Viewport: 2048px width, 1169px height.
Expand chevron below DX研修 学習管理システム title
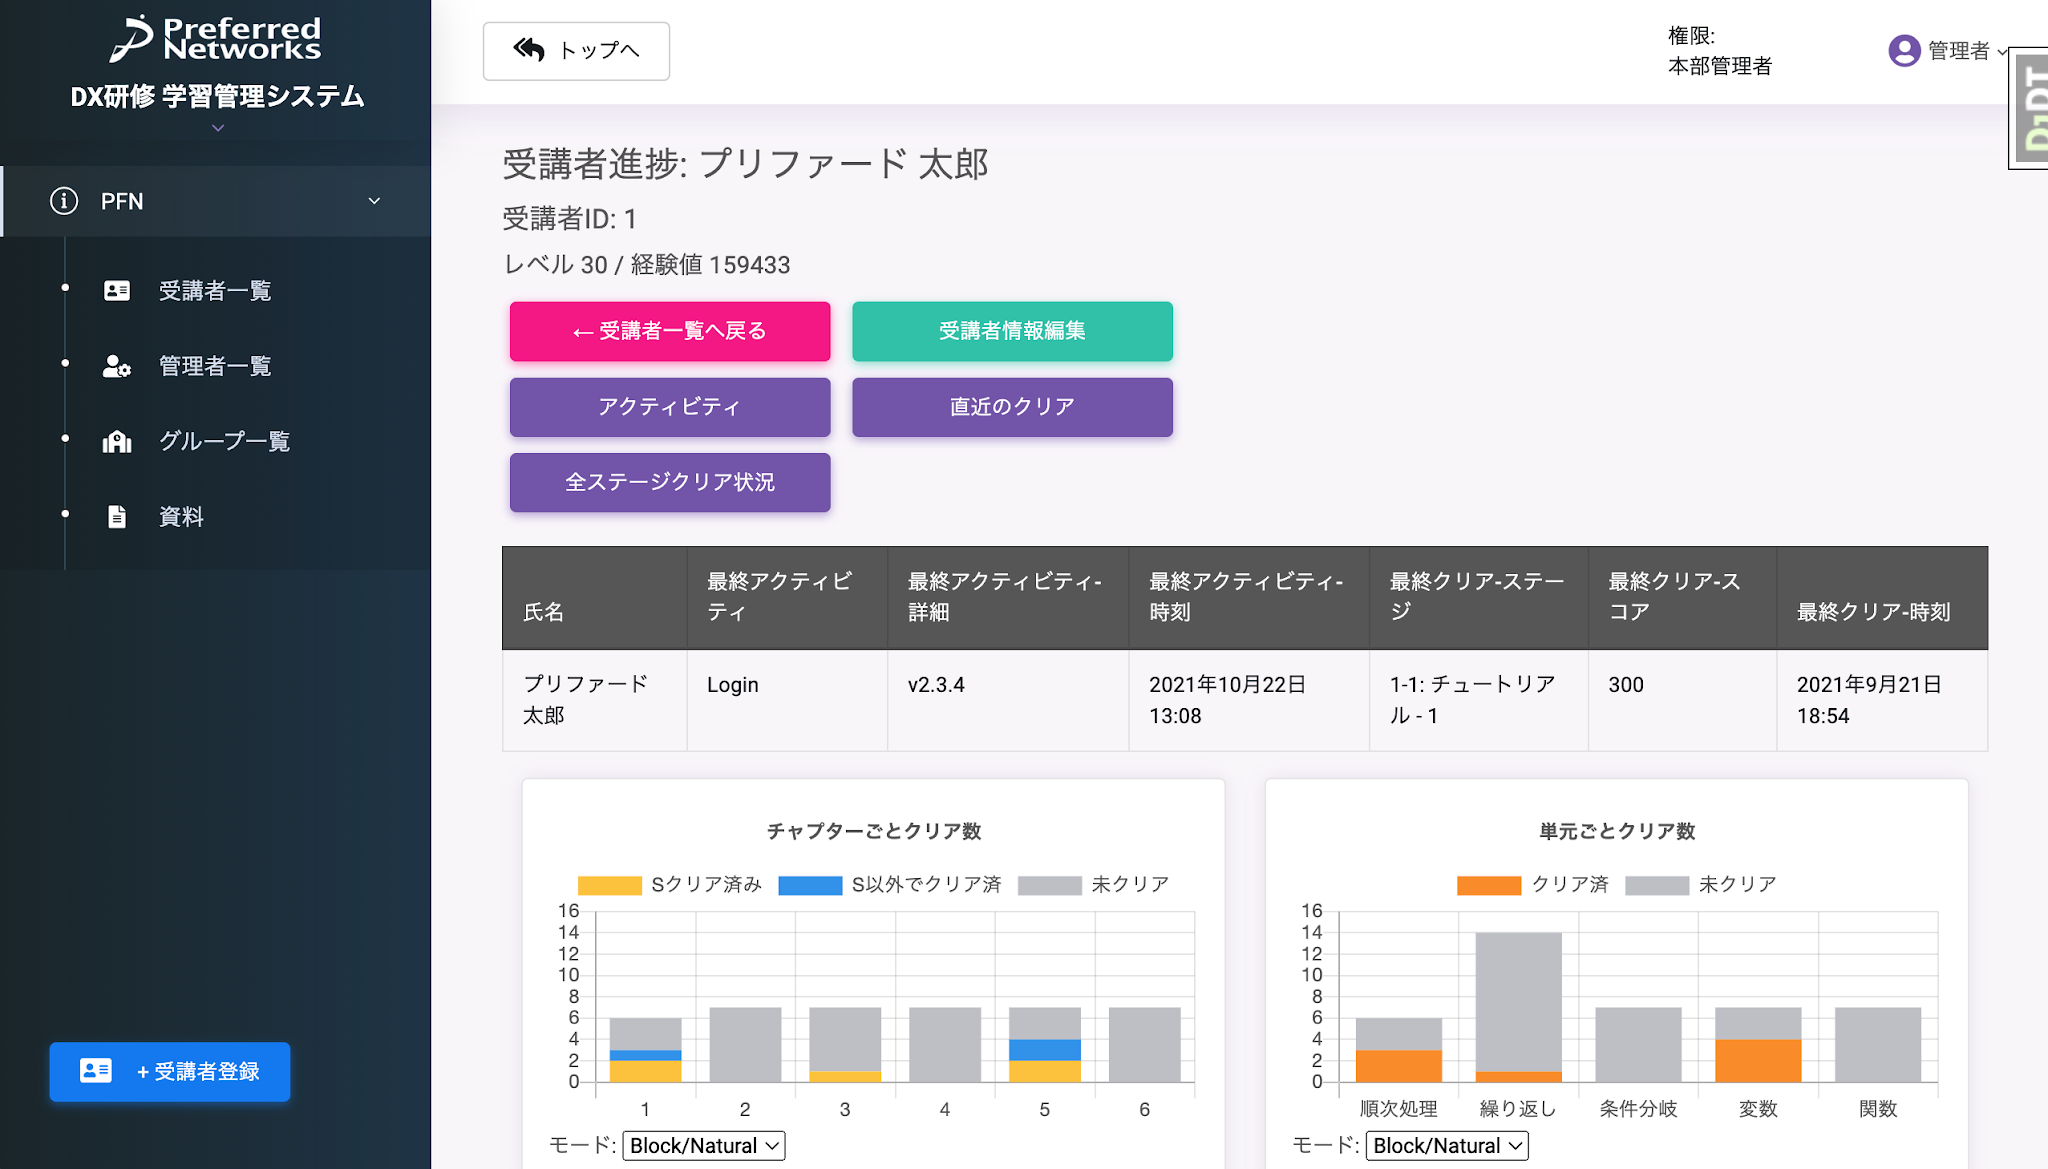pyautogui.click(x=217, y=128)
